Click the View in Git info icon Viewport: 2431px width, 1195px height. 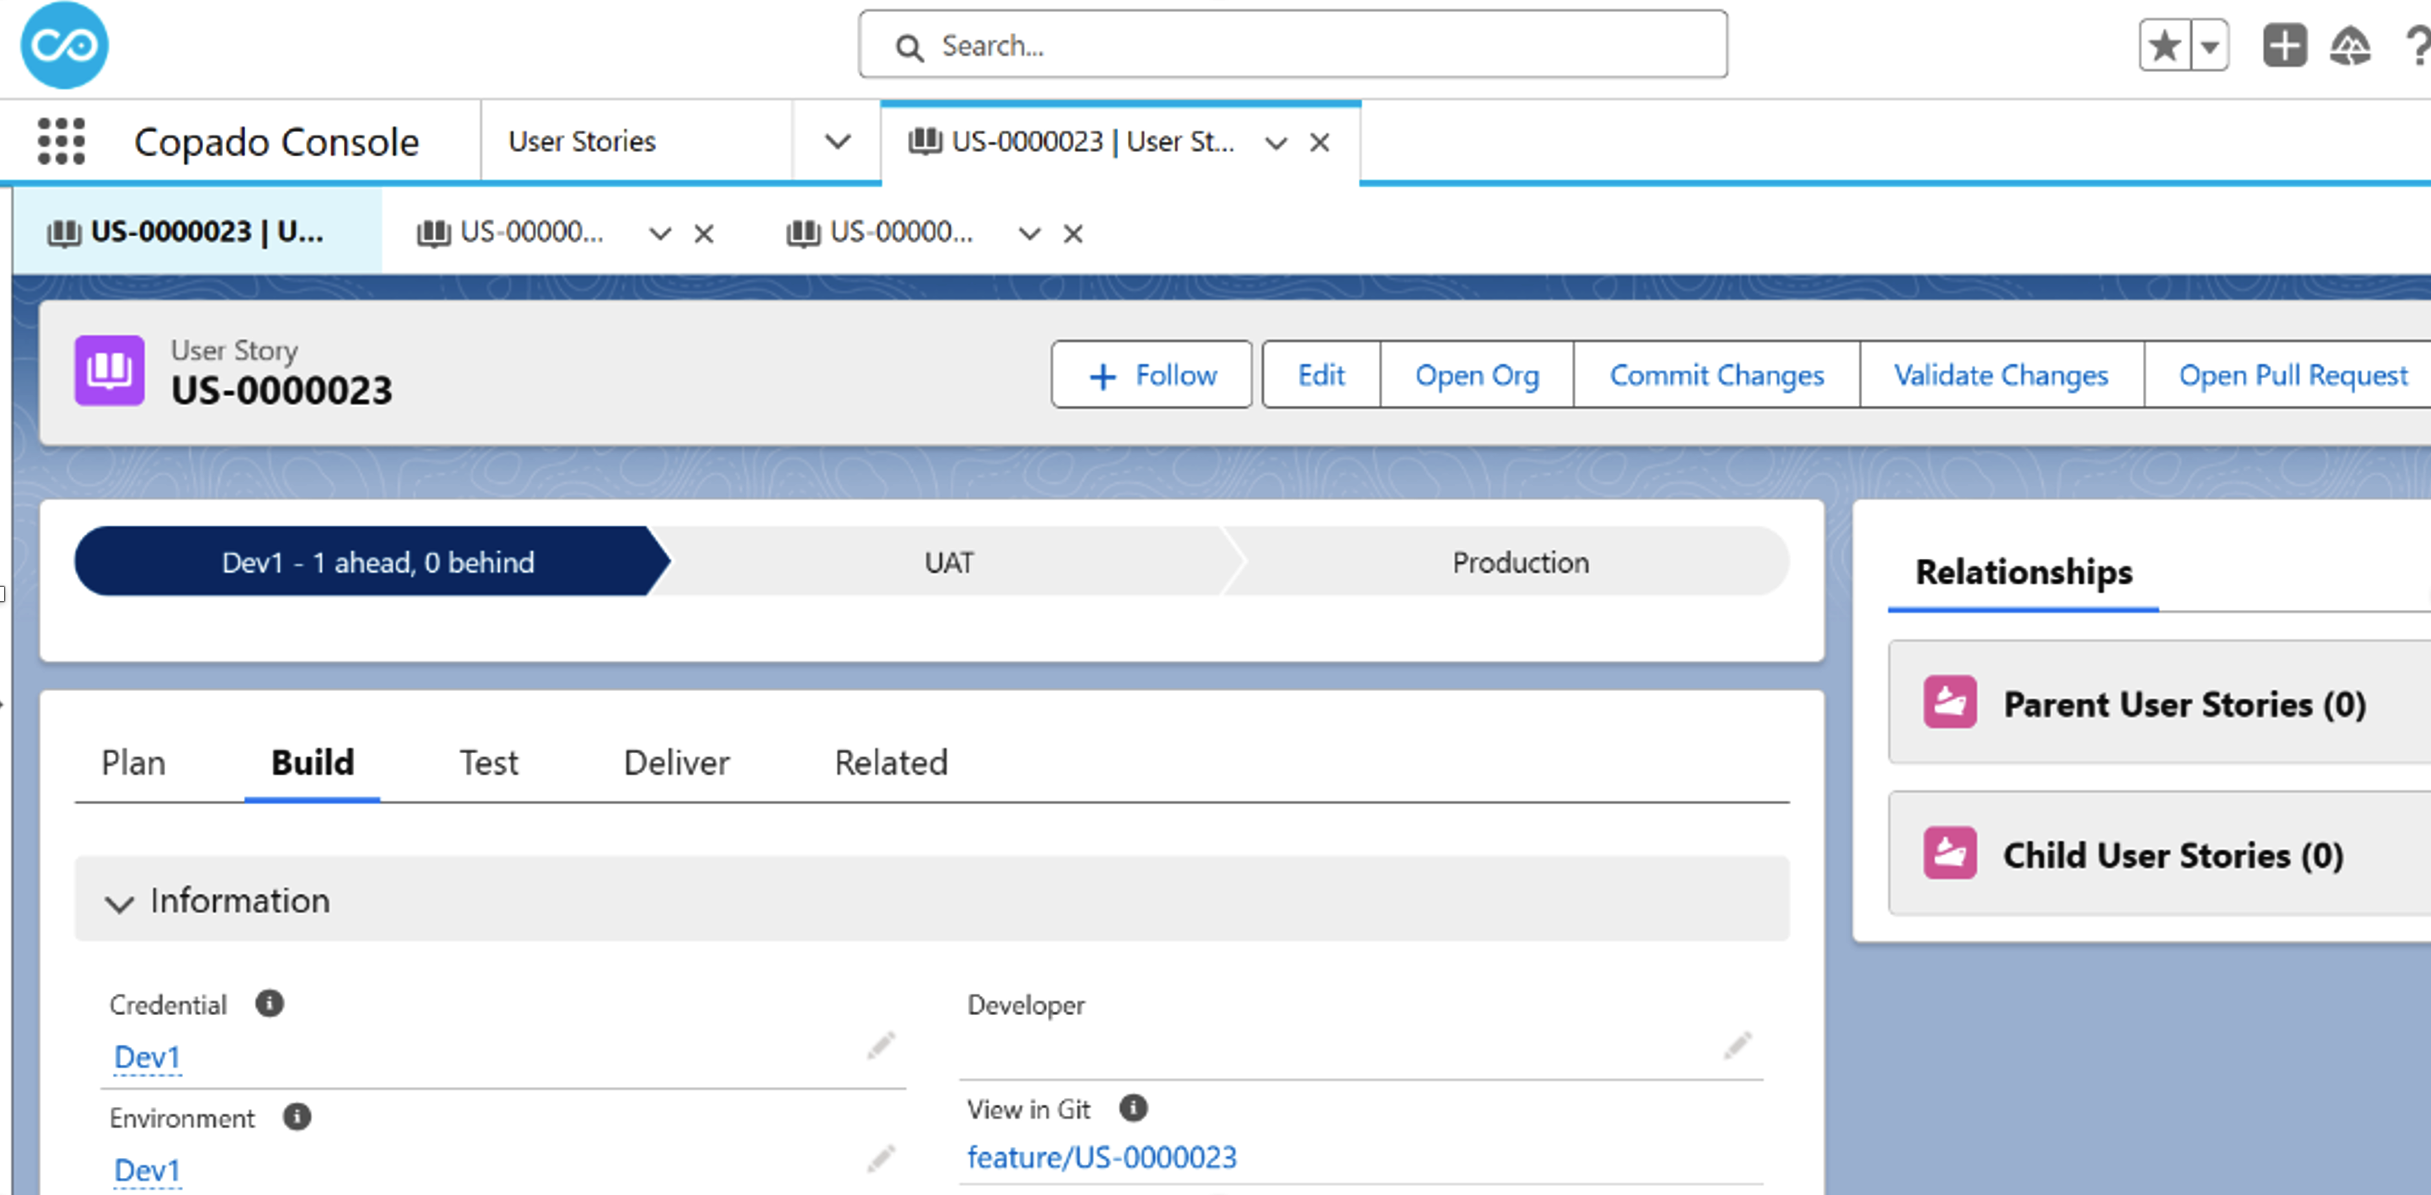[x=1133, y=1108]
